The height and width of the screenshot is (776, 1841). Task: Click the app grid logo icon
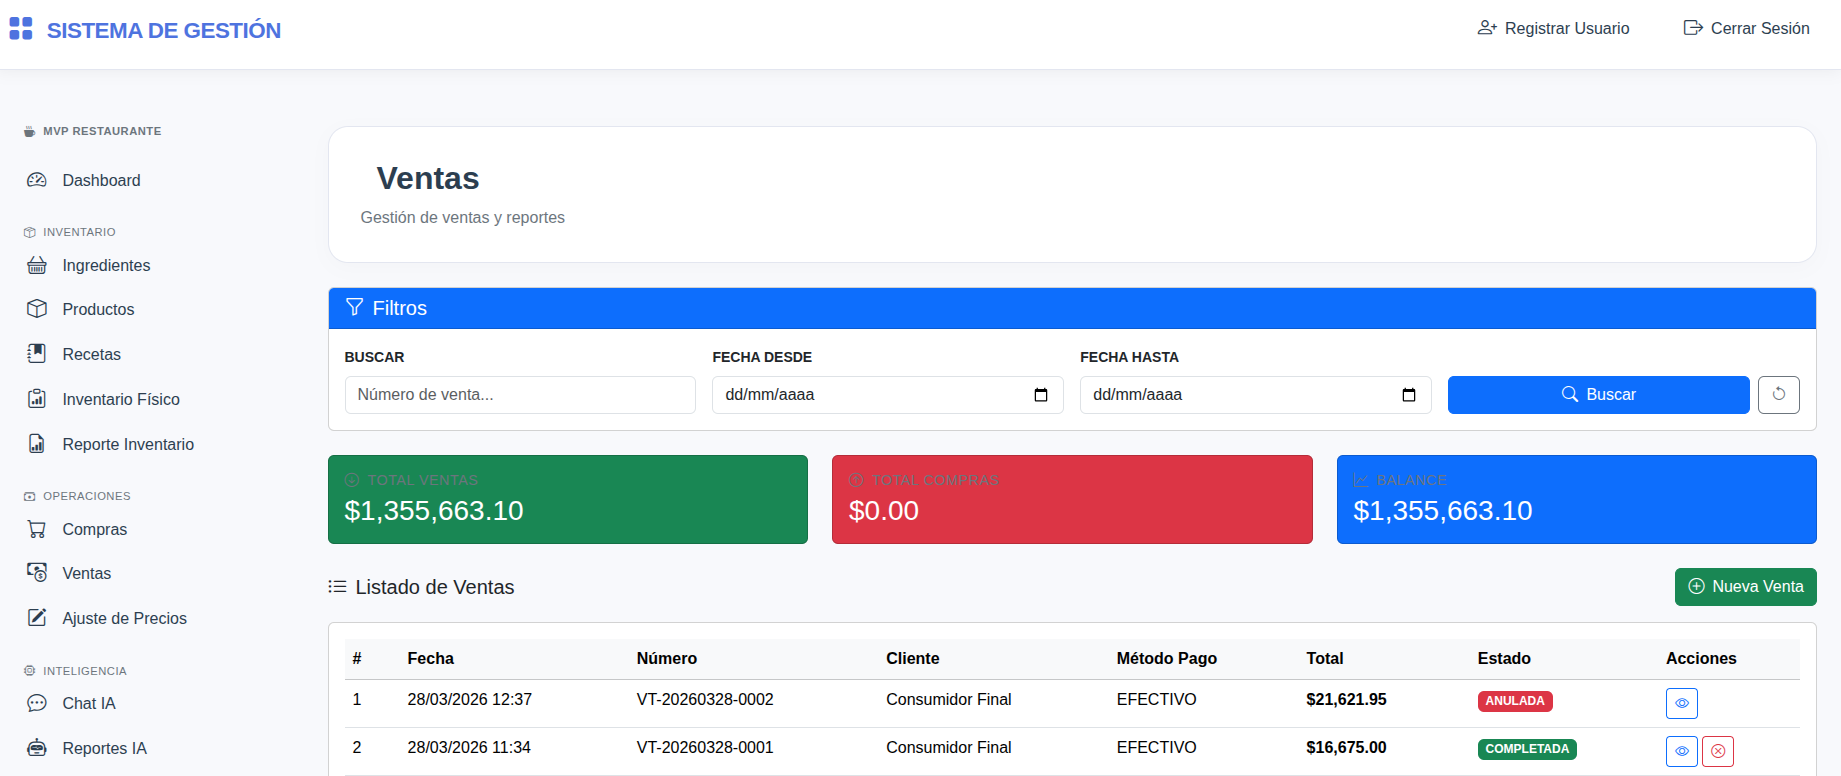coord(21,29)
